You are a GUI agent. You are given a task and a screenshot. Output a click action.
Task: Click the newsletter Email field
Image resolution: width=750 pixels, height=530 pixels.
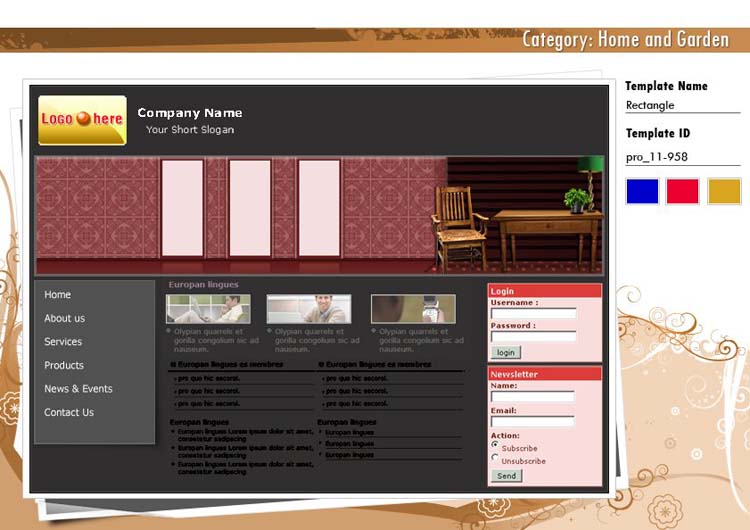click(532, 422)
